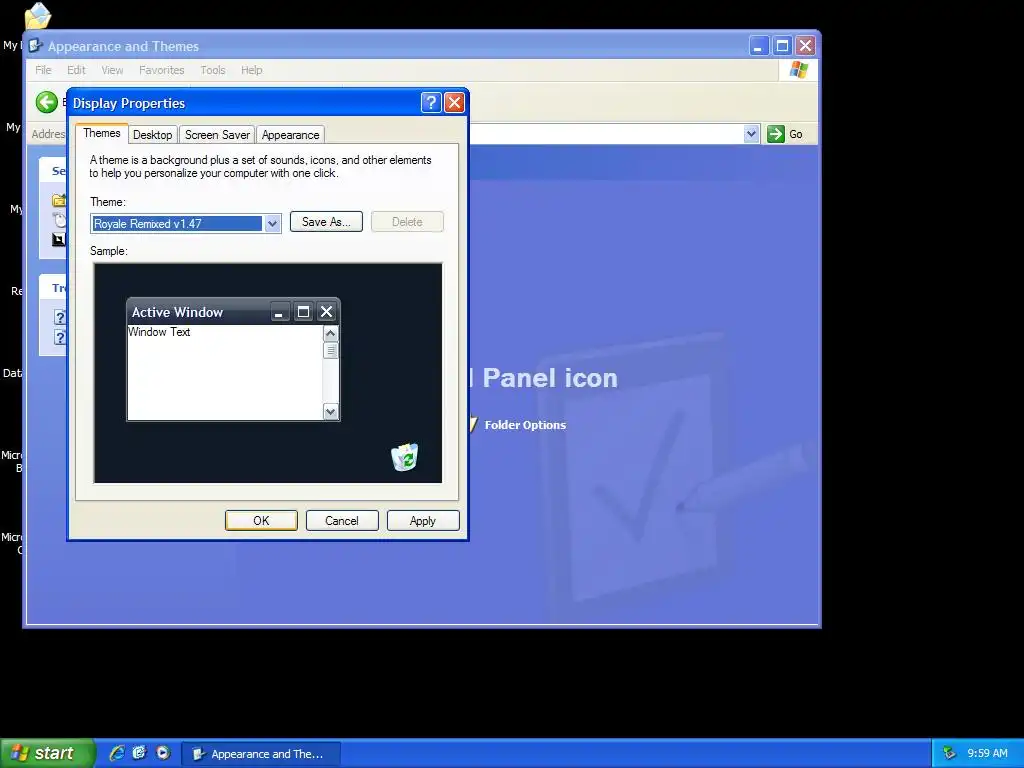This screenshot has width=1024, height=768.
Task: Confirm with the OK button
Action: pyautogui.click(x=261, y=520)
